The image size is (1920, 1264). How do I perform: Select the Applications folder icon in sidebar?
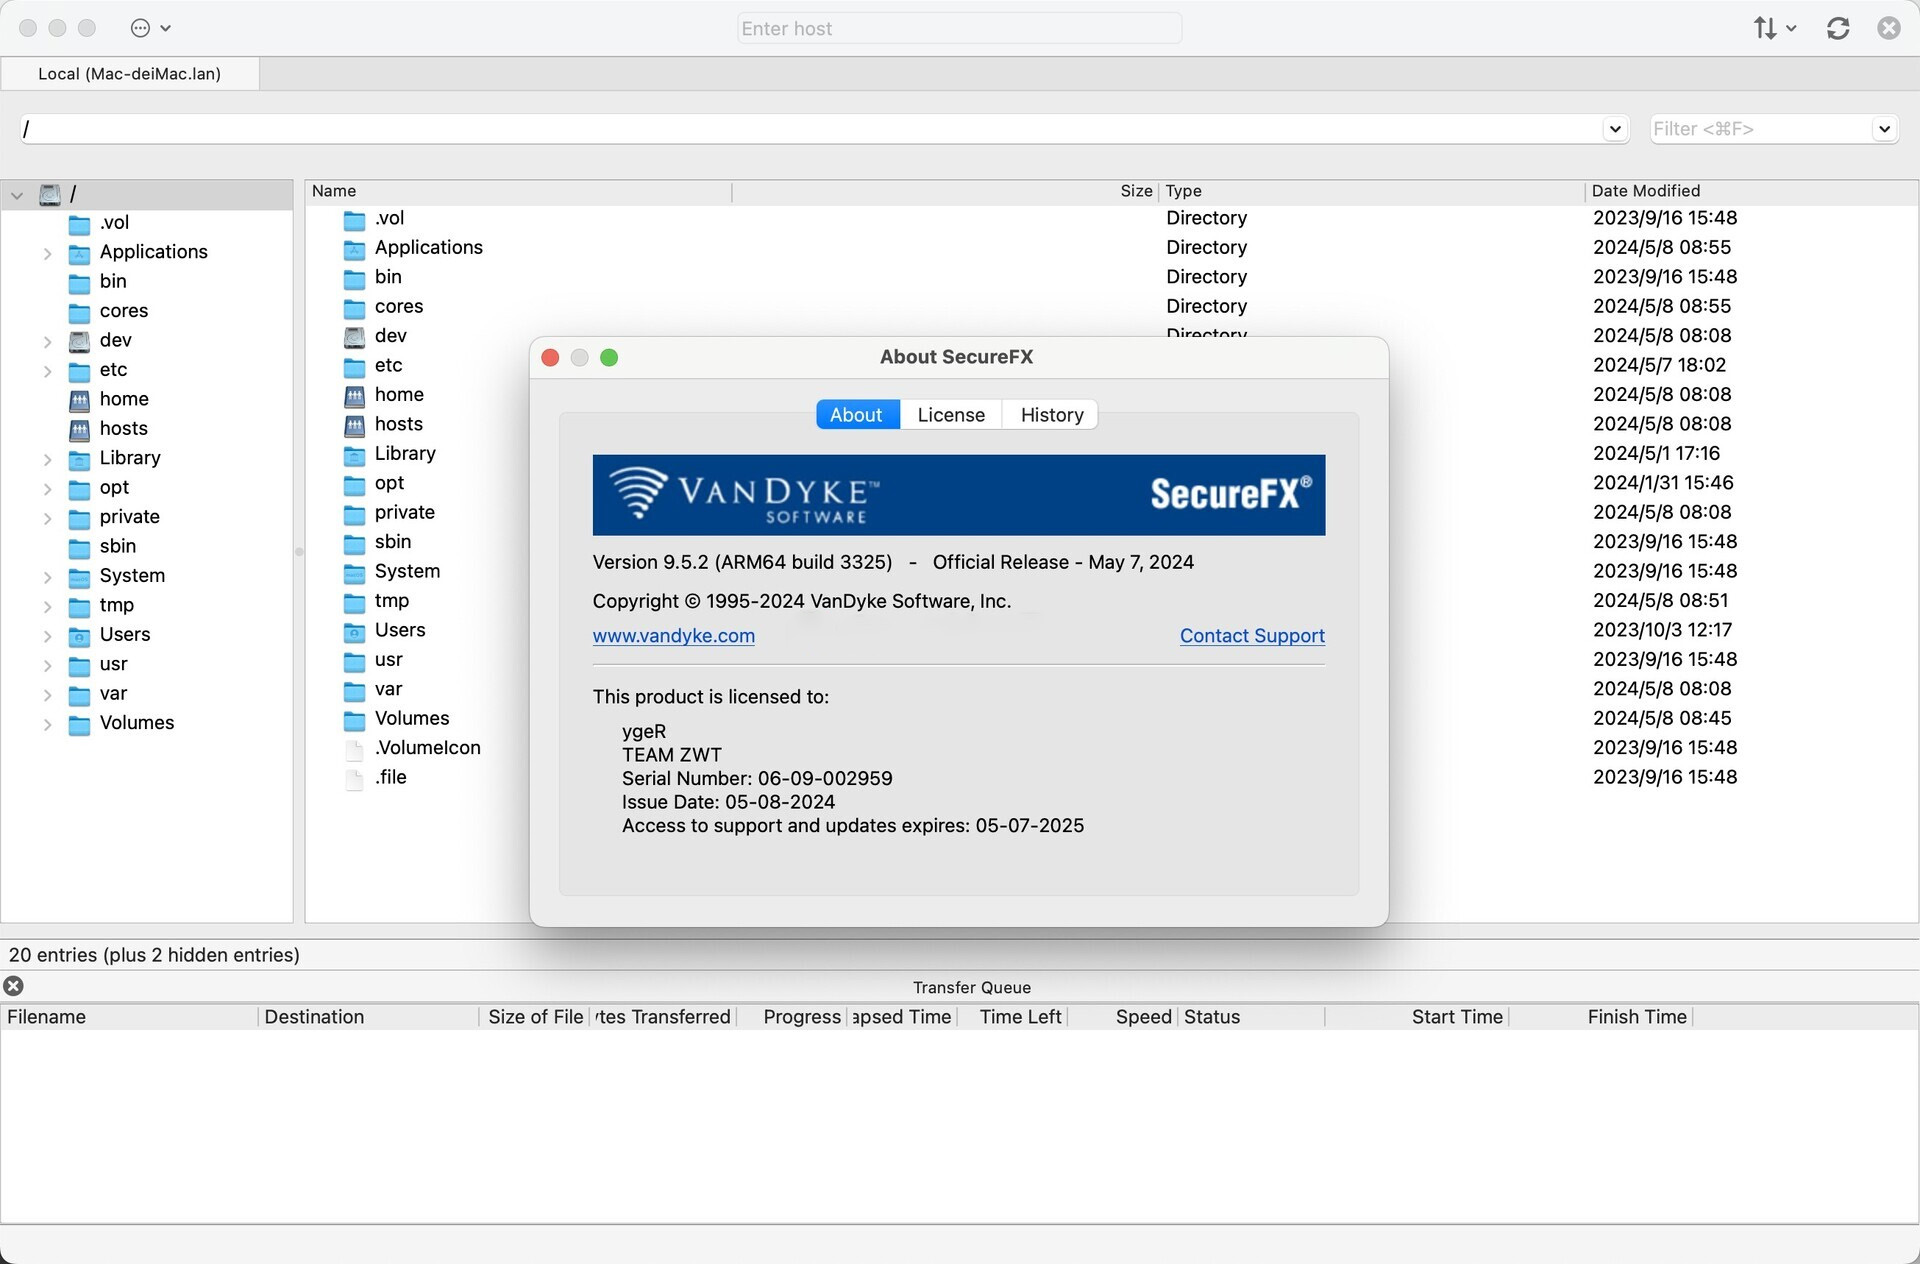pyautogui.click(x=79, y=253)
